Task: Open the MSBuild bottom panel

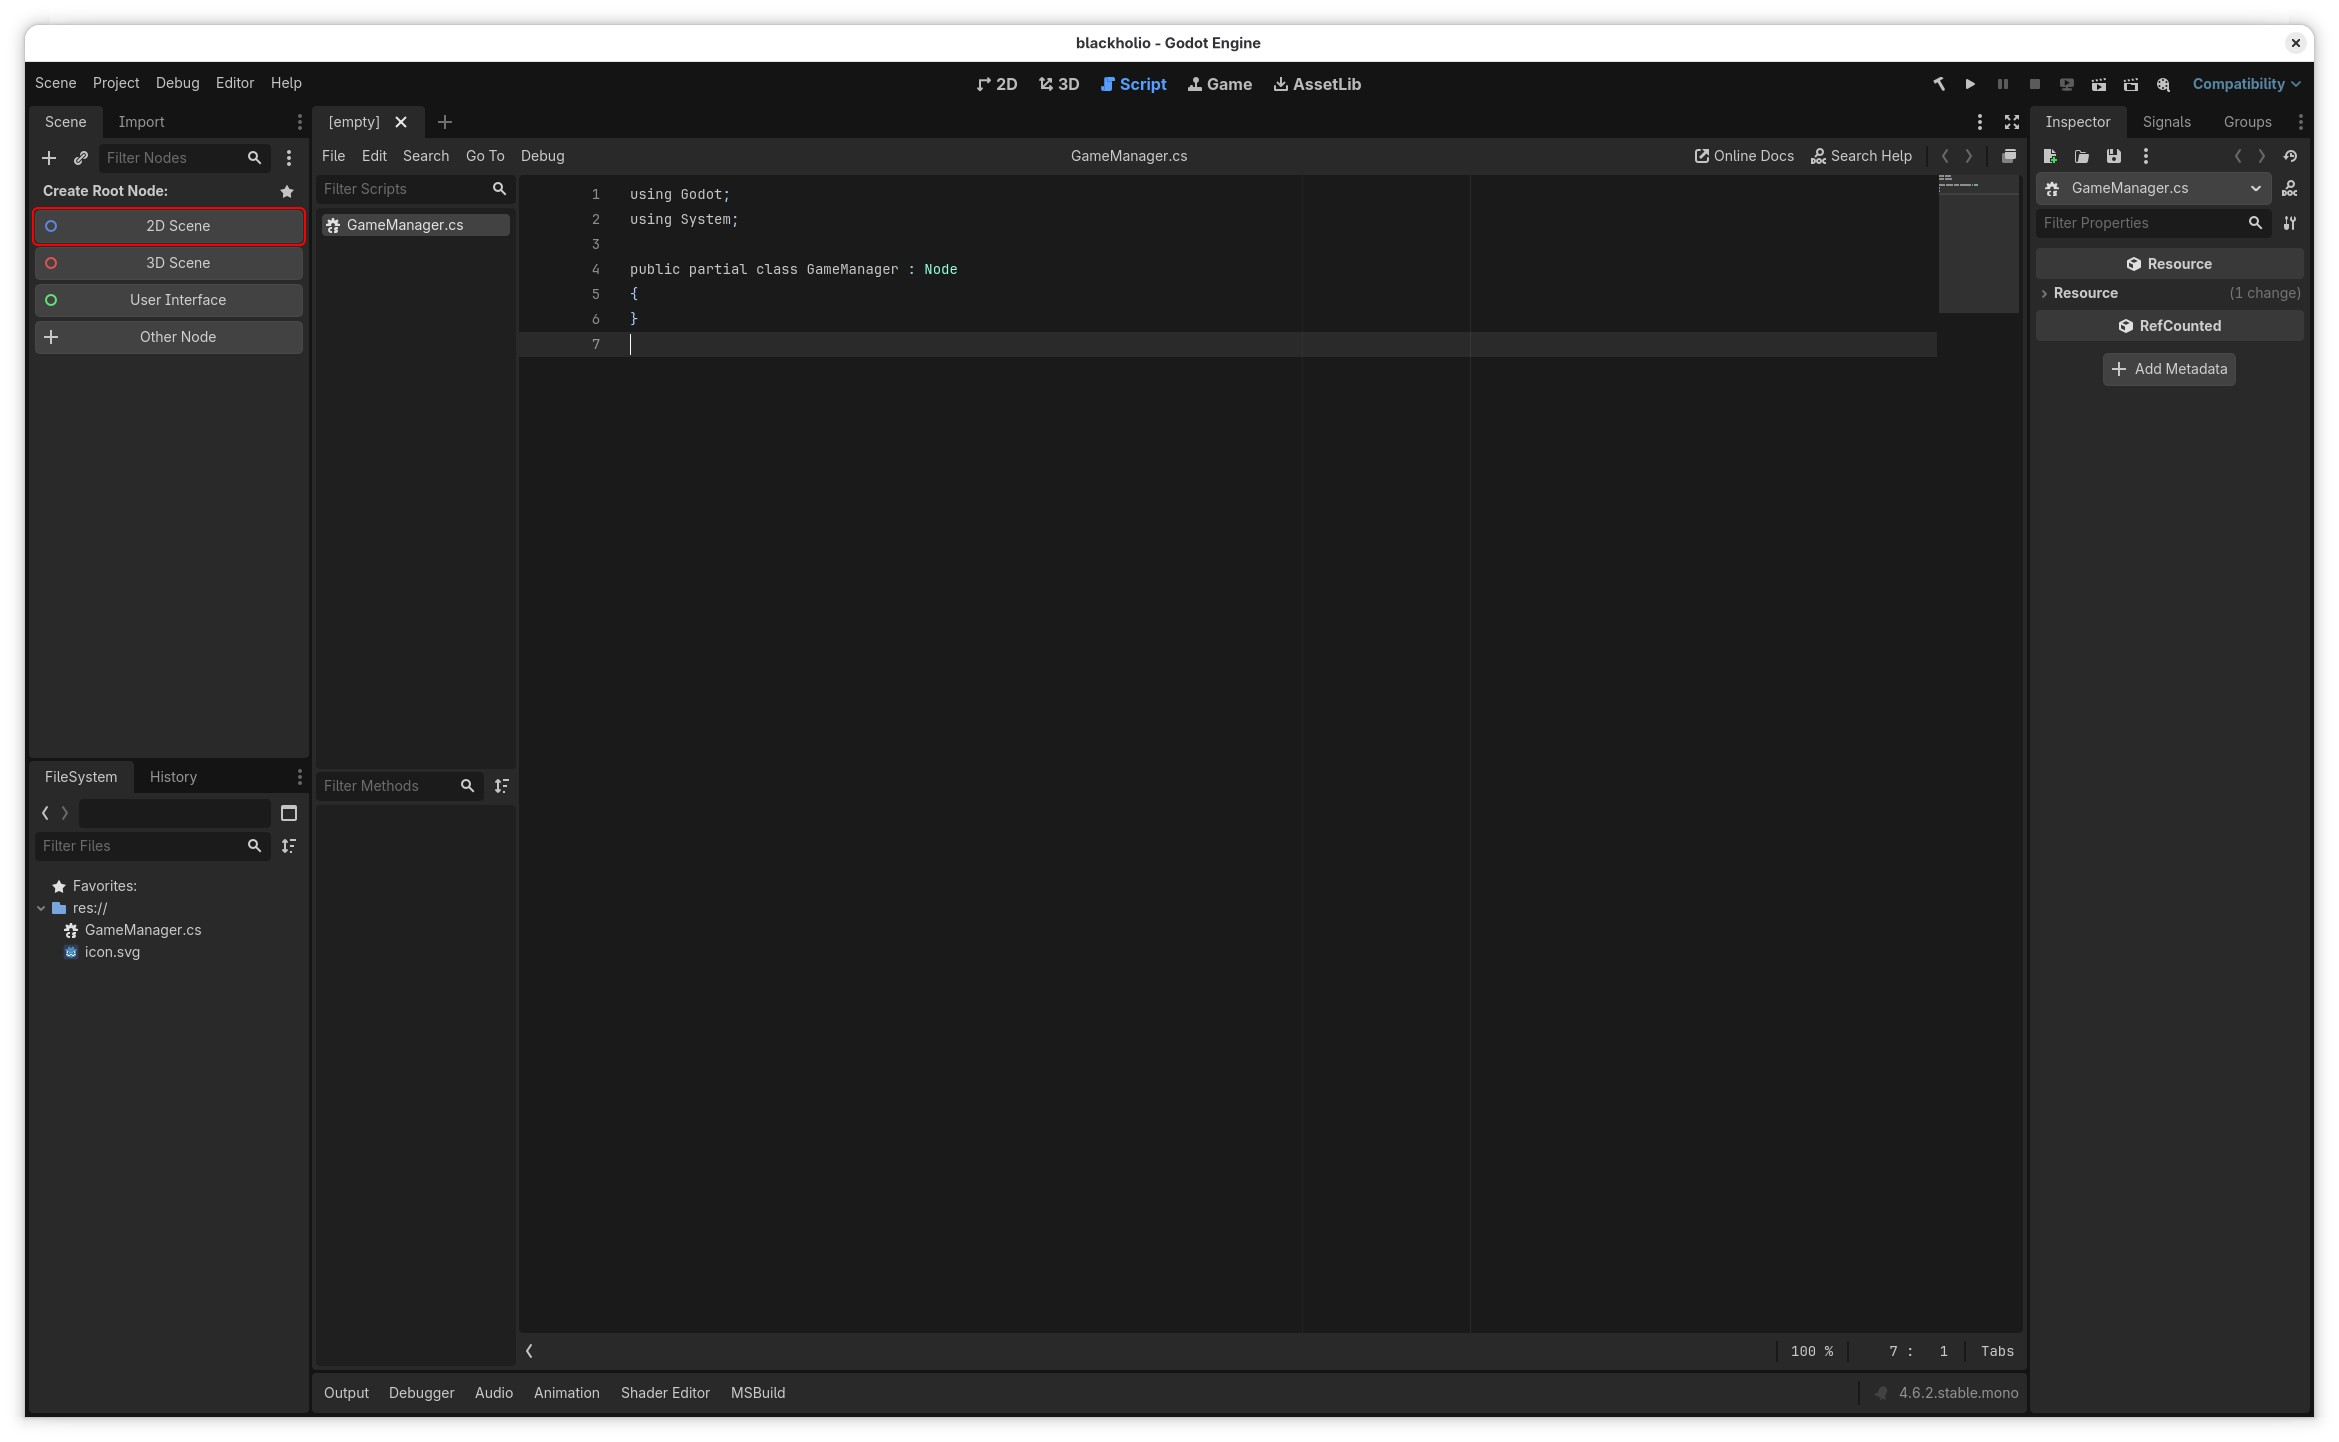Action: click(x=758, y=1393)
